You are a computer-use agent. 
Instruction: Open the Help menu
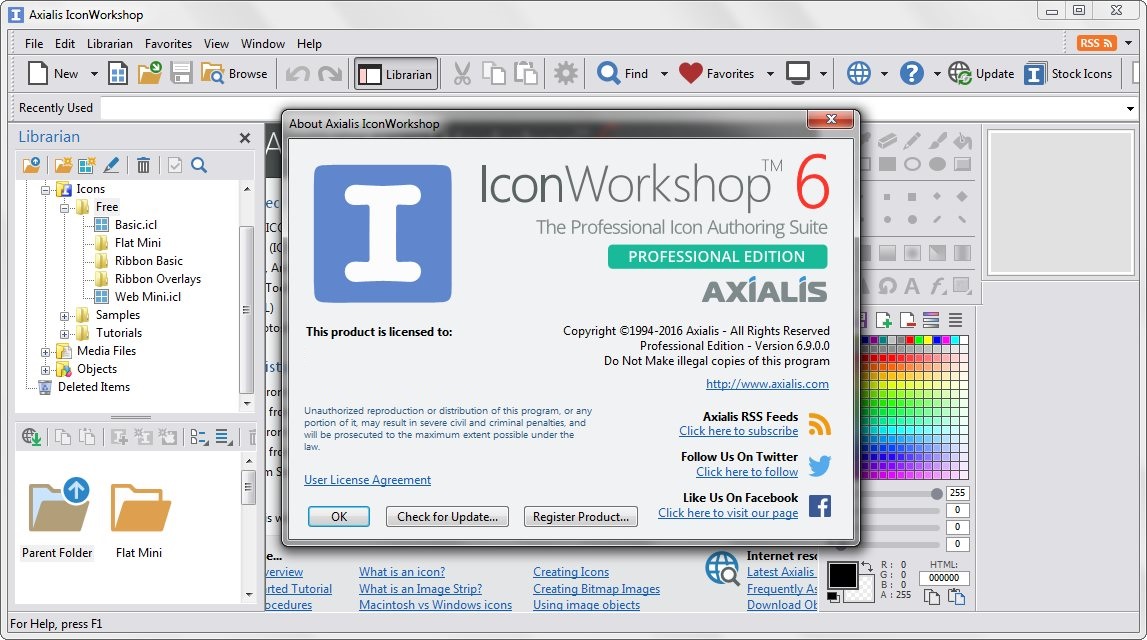[x=309, y=44]
